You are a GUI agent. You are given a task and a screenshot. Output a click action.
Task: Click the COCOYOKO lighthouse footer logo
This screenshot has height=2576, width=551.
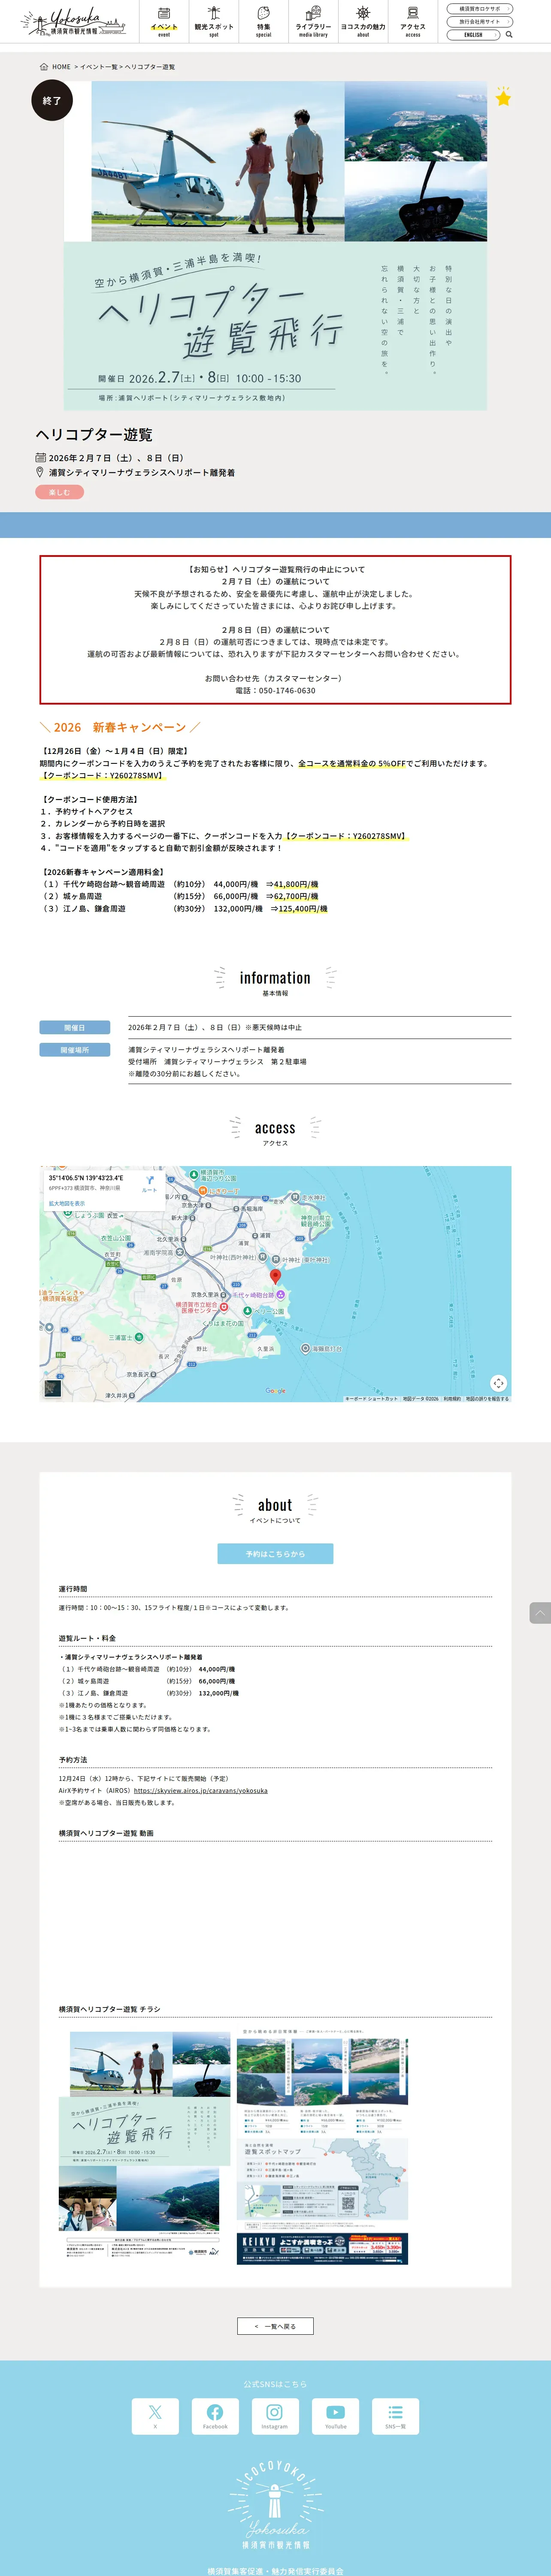pos(276,2505)
